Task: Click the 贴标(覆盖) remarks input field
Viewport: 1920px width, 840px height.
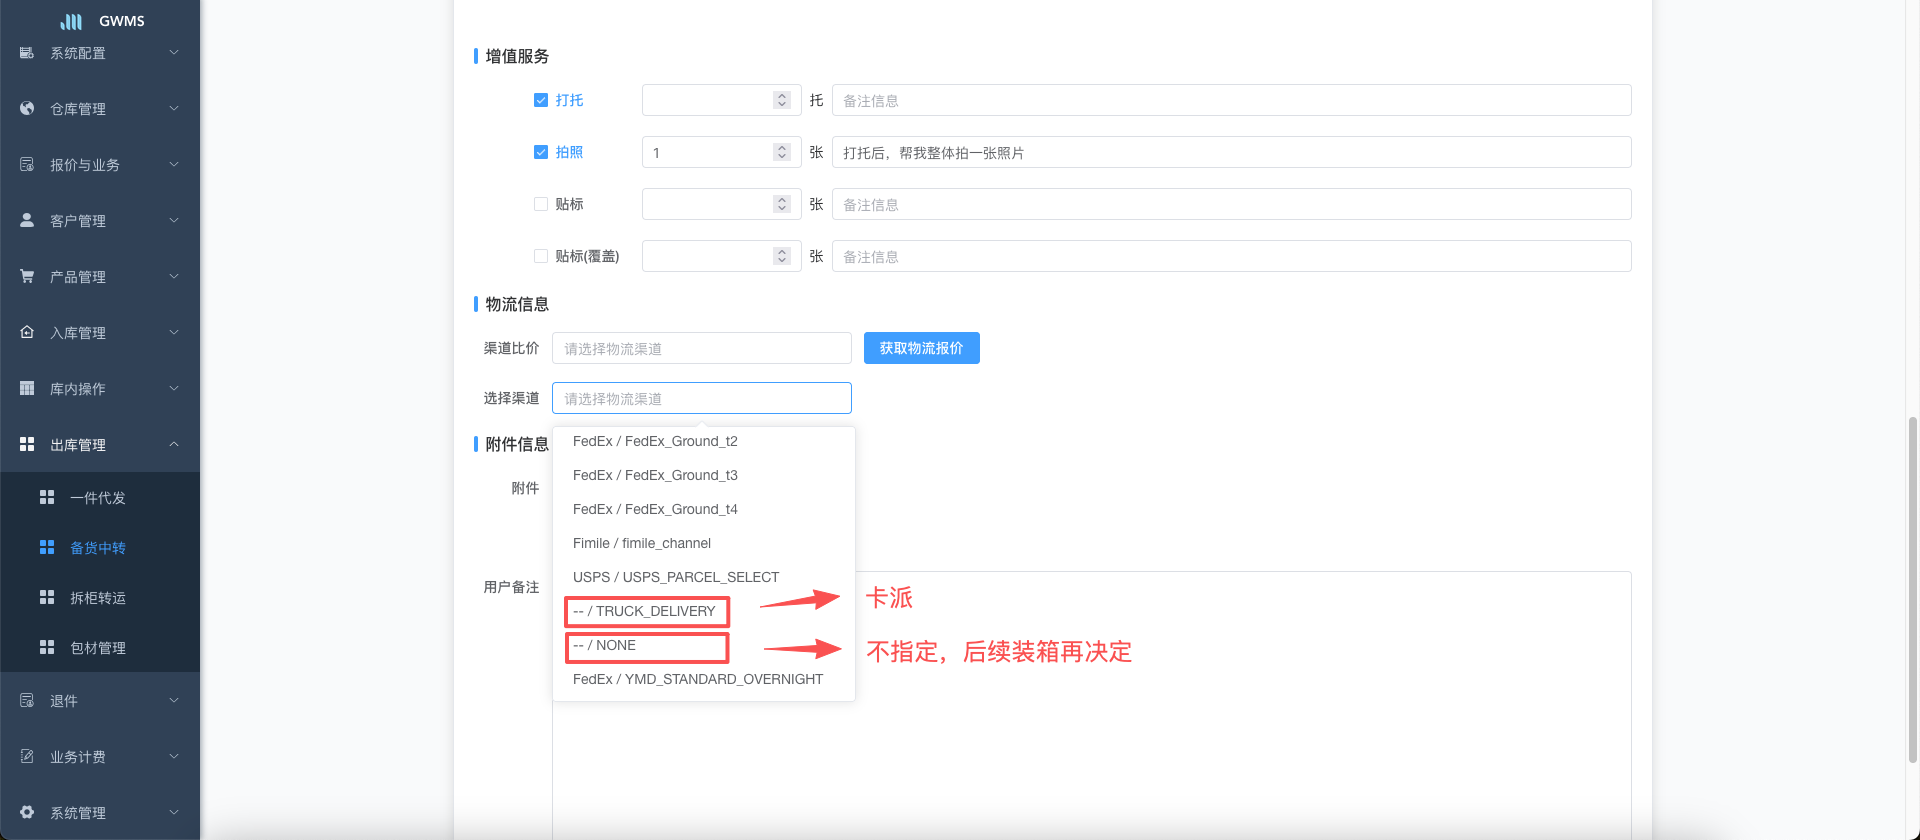Action: [x=1232, y=256]
